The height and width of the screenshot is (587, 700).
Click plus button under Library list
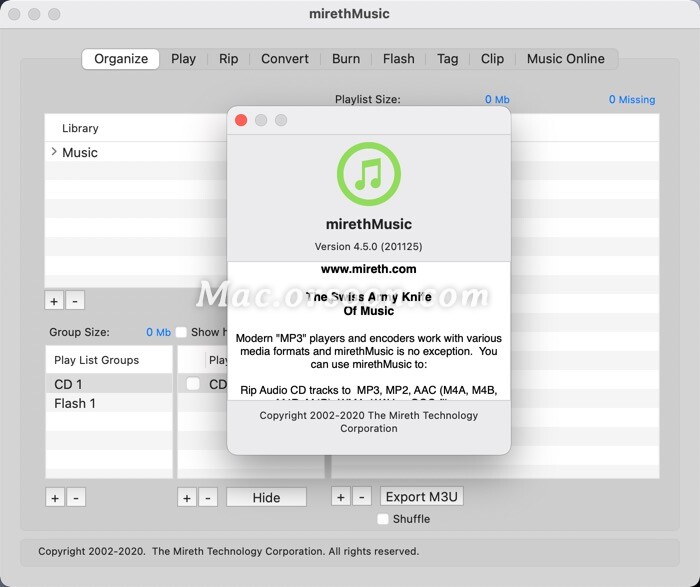point(54,300)
